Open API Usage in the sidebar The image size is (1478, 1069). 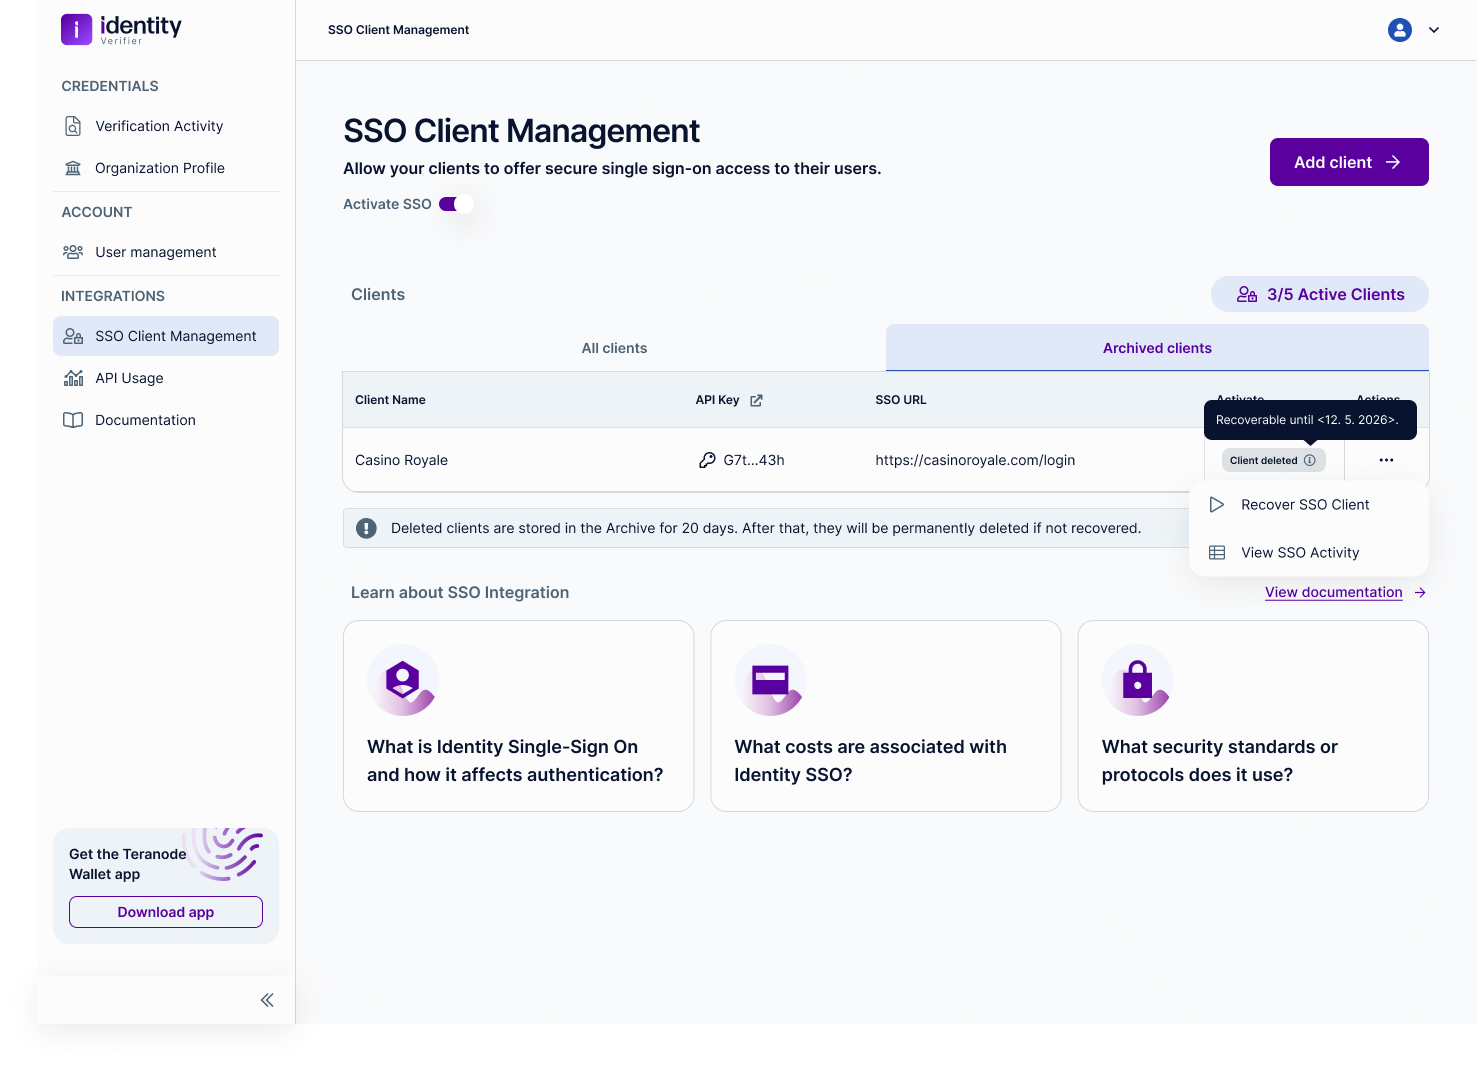click(x=129, y=378)
